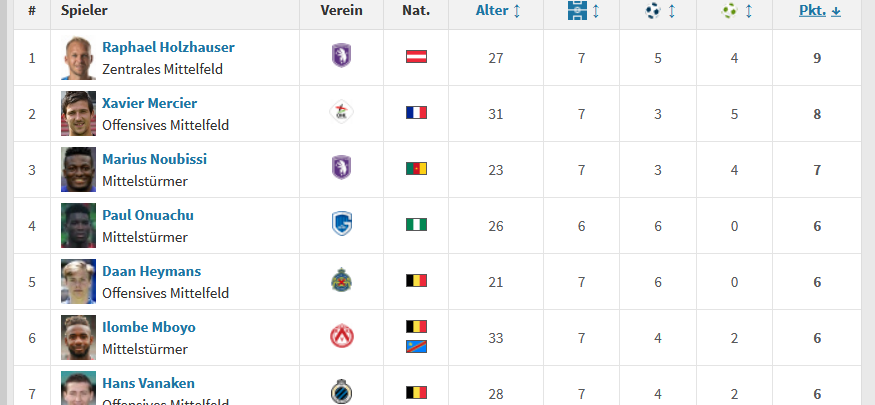
Task: Click Daan Heymans' player photo
Action: (78, 281)
